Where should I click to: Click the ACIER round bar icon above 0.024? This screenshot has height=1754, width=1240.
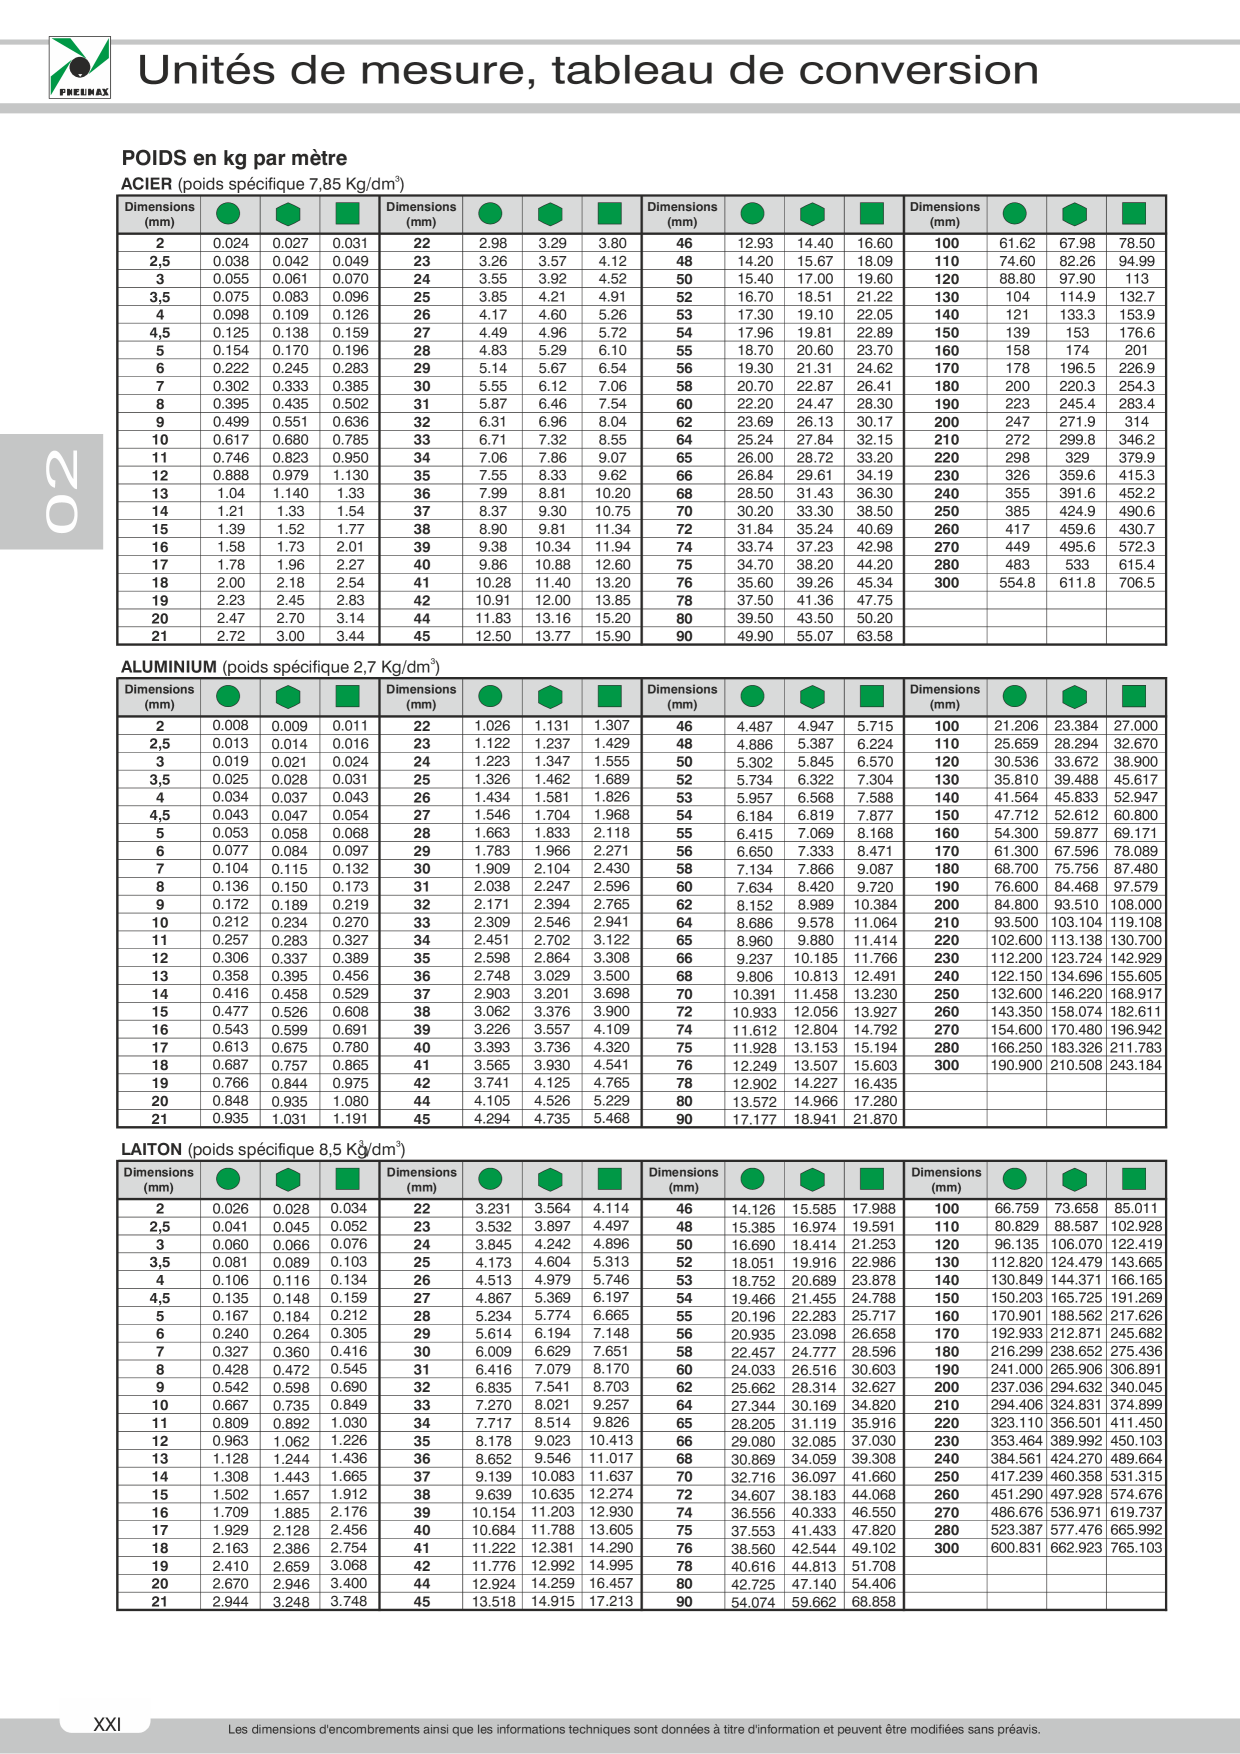coord(229,213)
